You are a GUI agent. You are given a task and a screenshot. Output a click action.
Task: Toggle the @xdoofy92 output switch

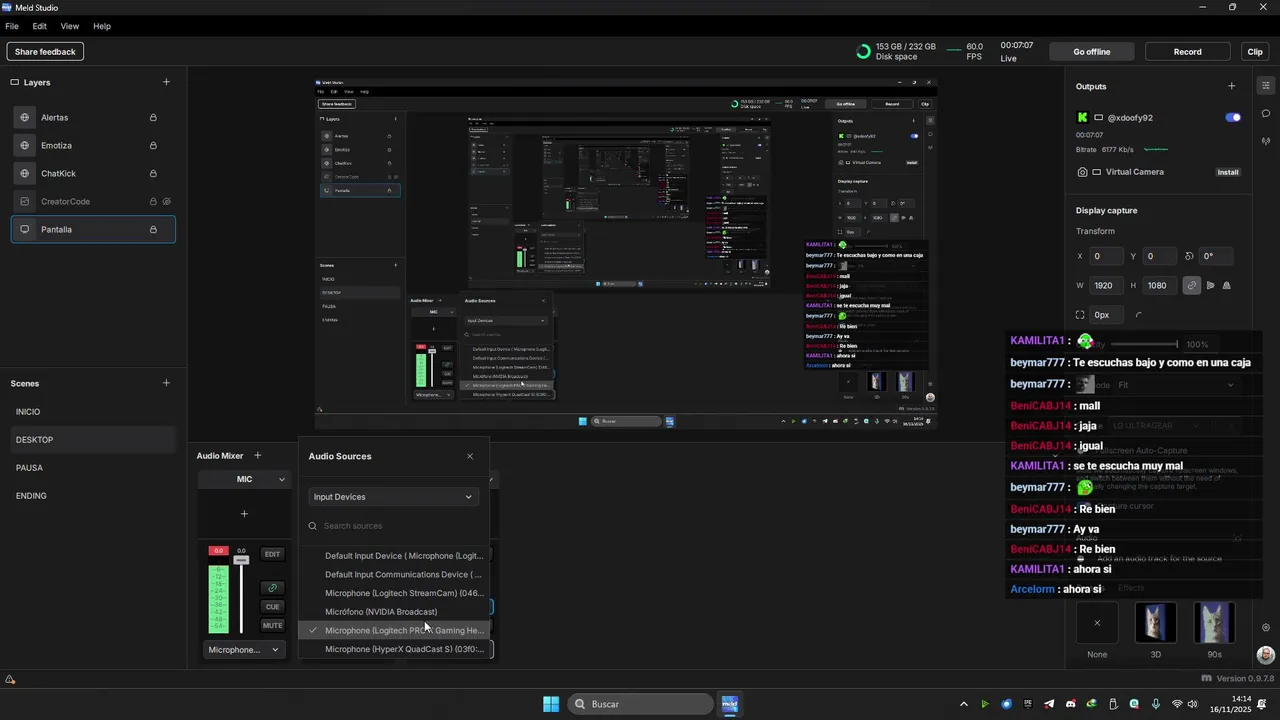pos(1233,117)
